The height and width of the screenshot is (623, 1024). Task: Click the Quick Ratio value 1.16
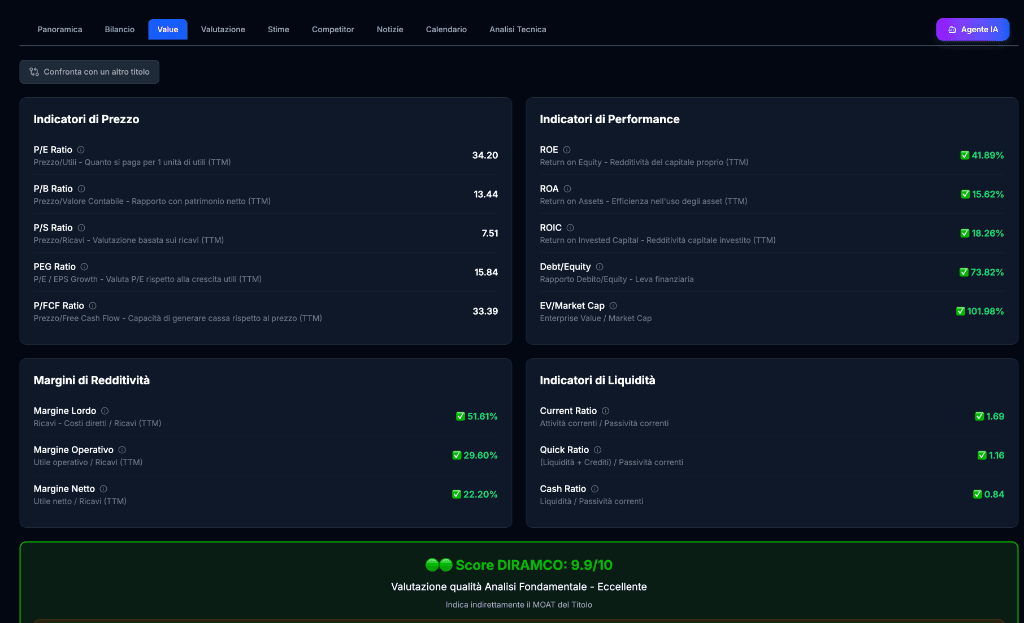pos(997,455)
